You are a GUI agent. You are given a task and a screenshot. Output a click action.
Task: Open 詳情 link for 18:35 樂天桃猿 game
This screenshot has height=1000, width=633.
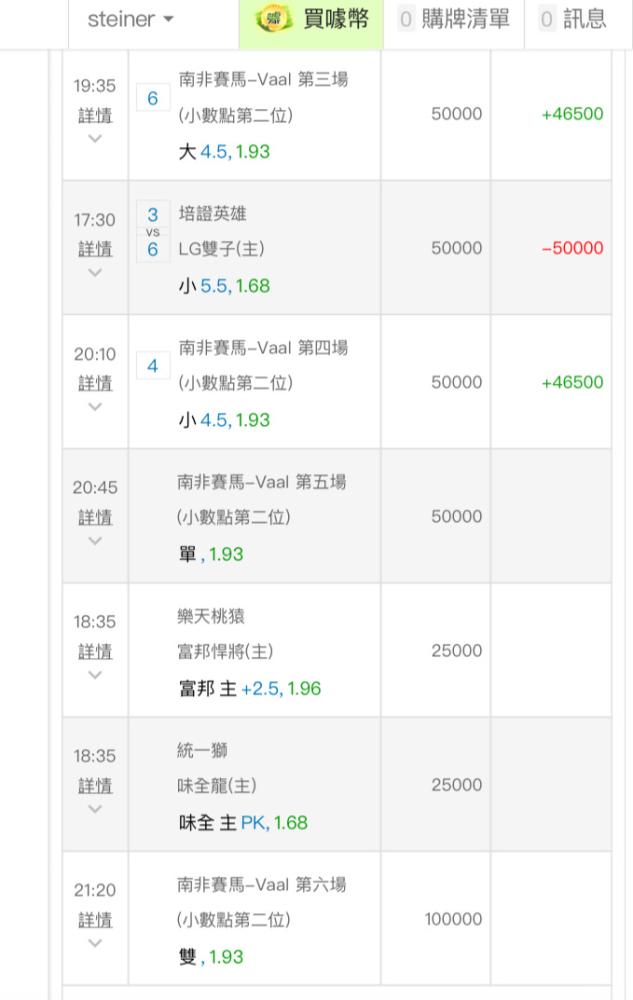[x=95, y=652]
